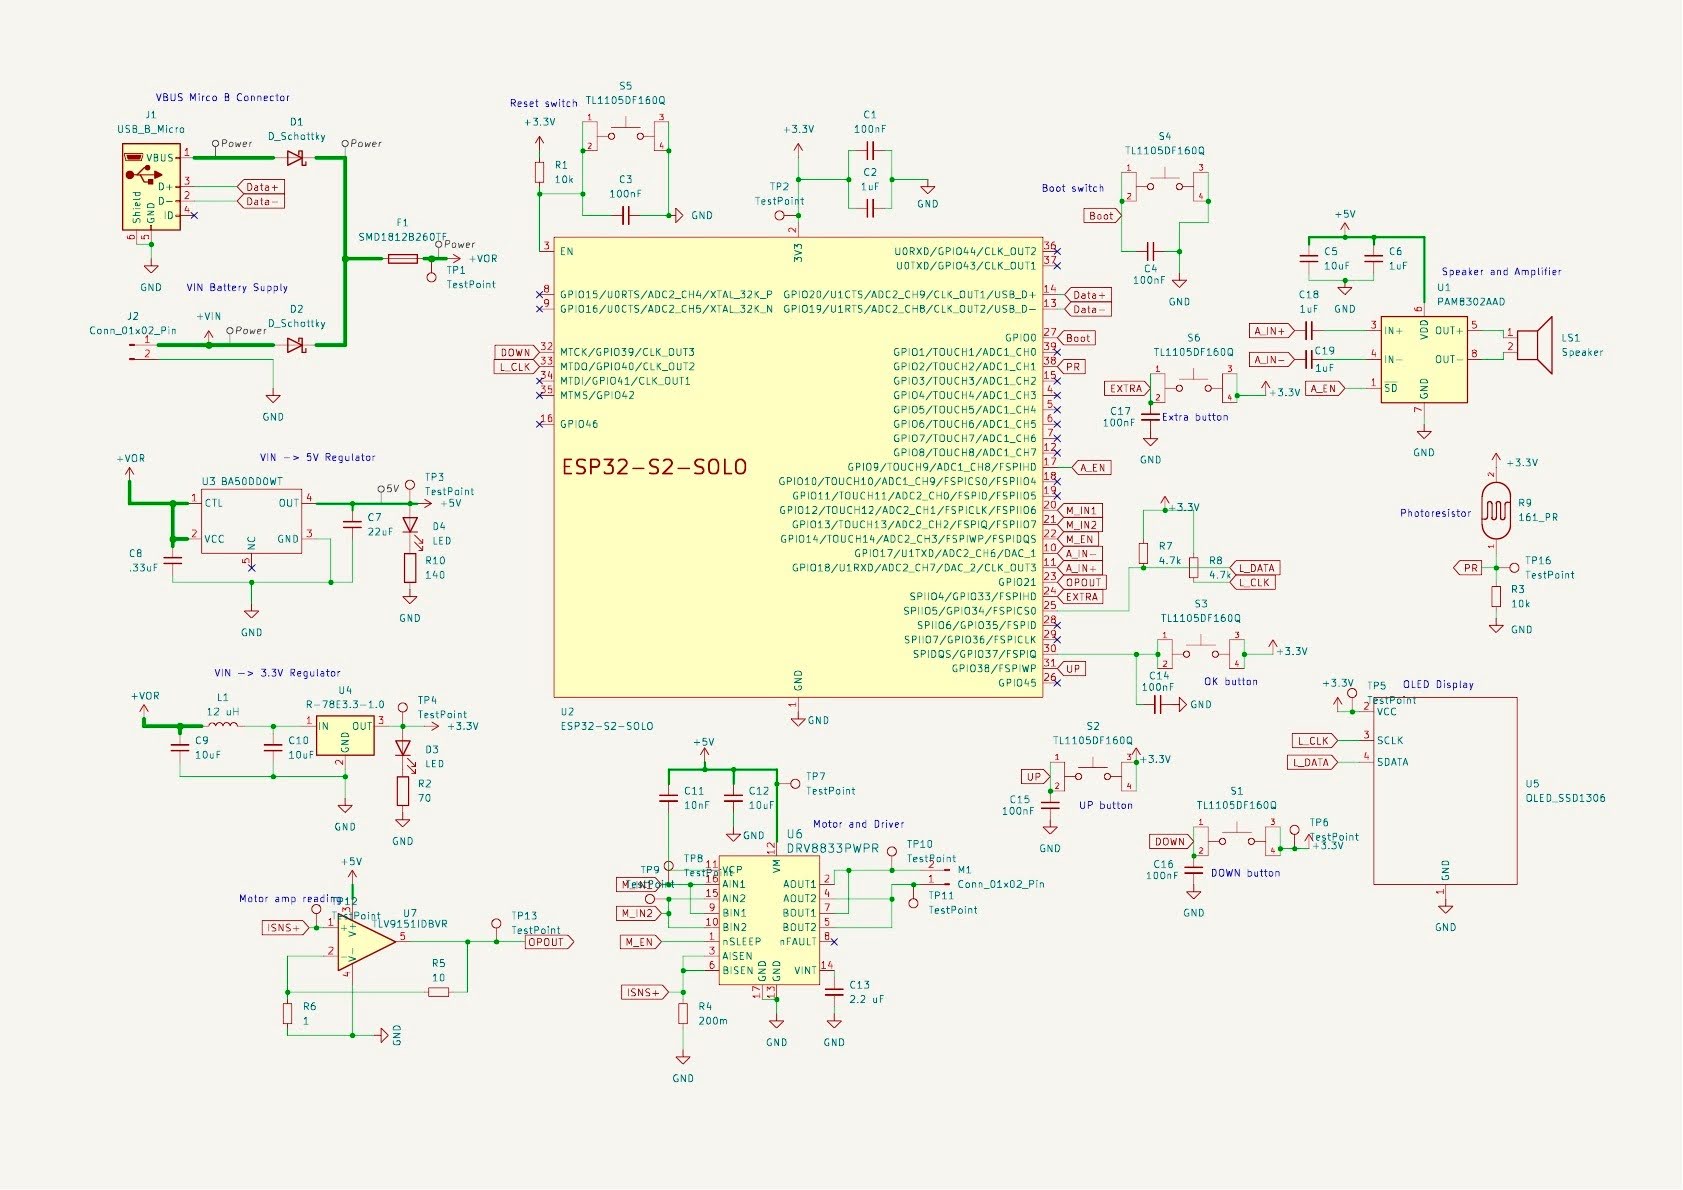Select the C2 1uF capacitor

point(870,208)
